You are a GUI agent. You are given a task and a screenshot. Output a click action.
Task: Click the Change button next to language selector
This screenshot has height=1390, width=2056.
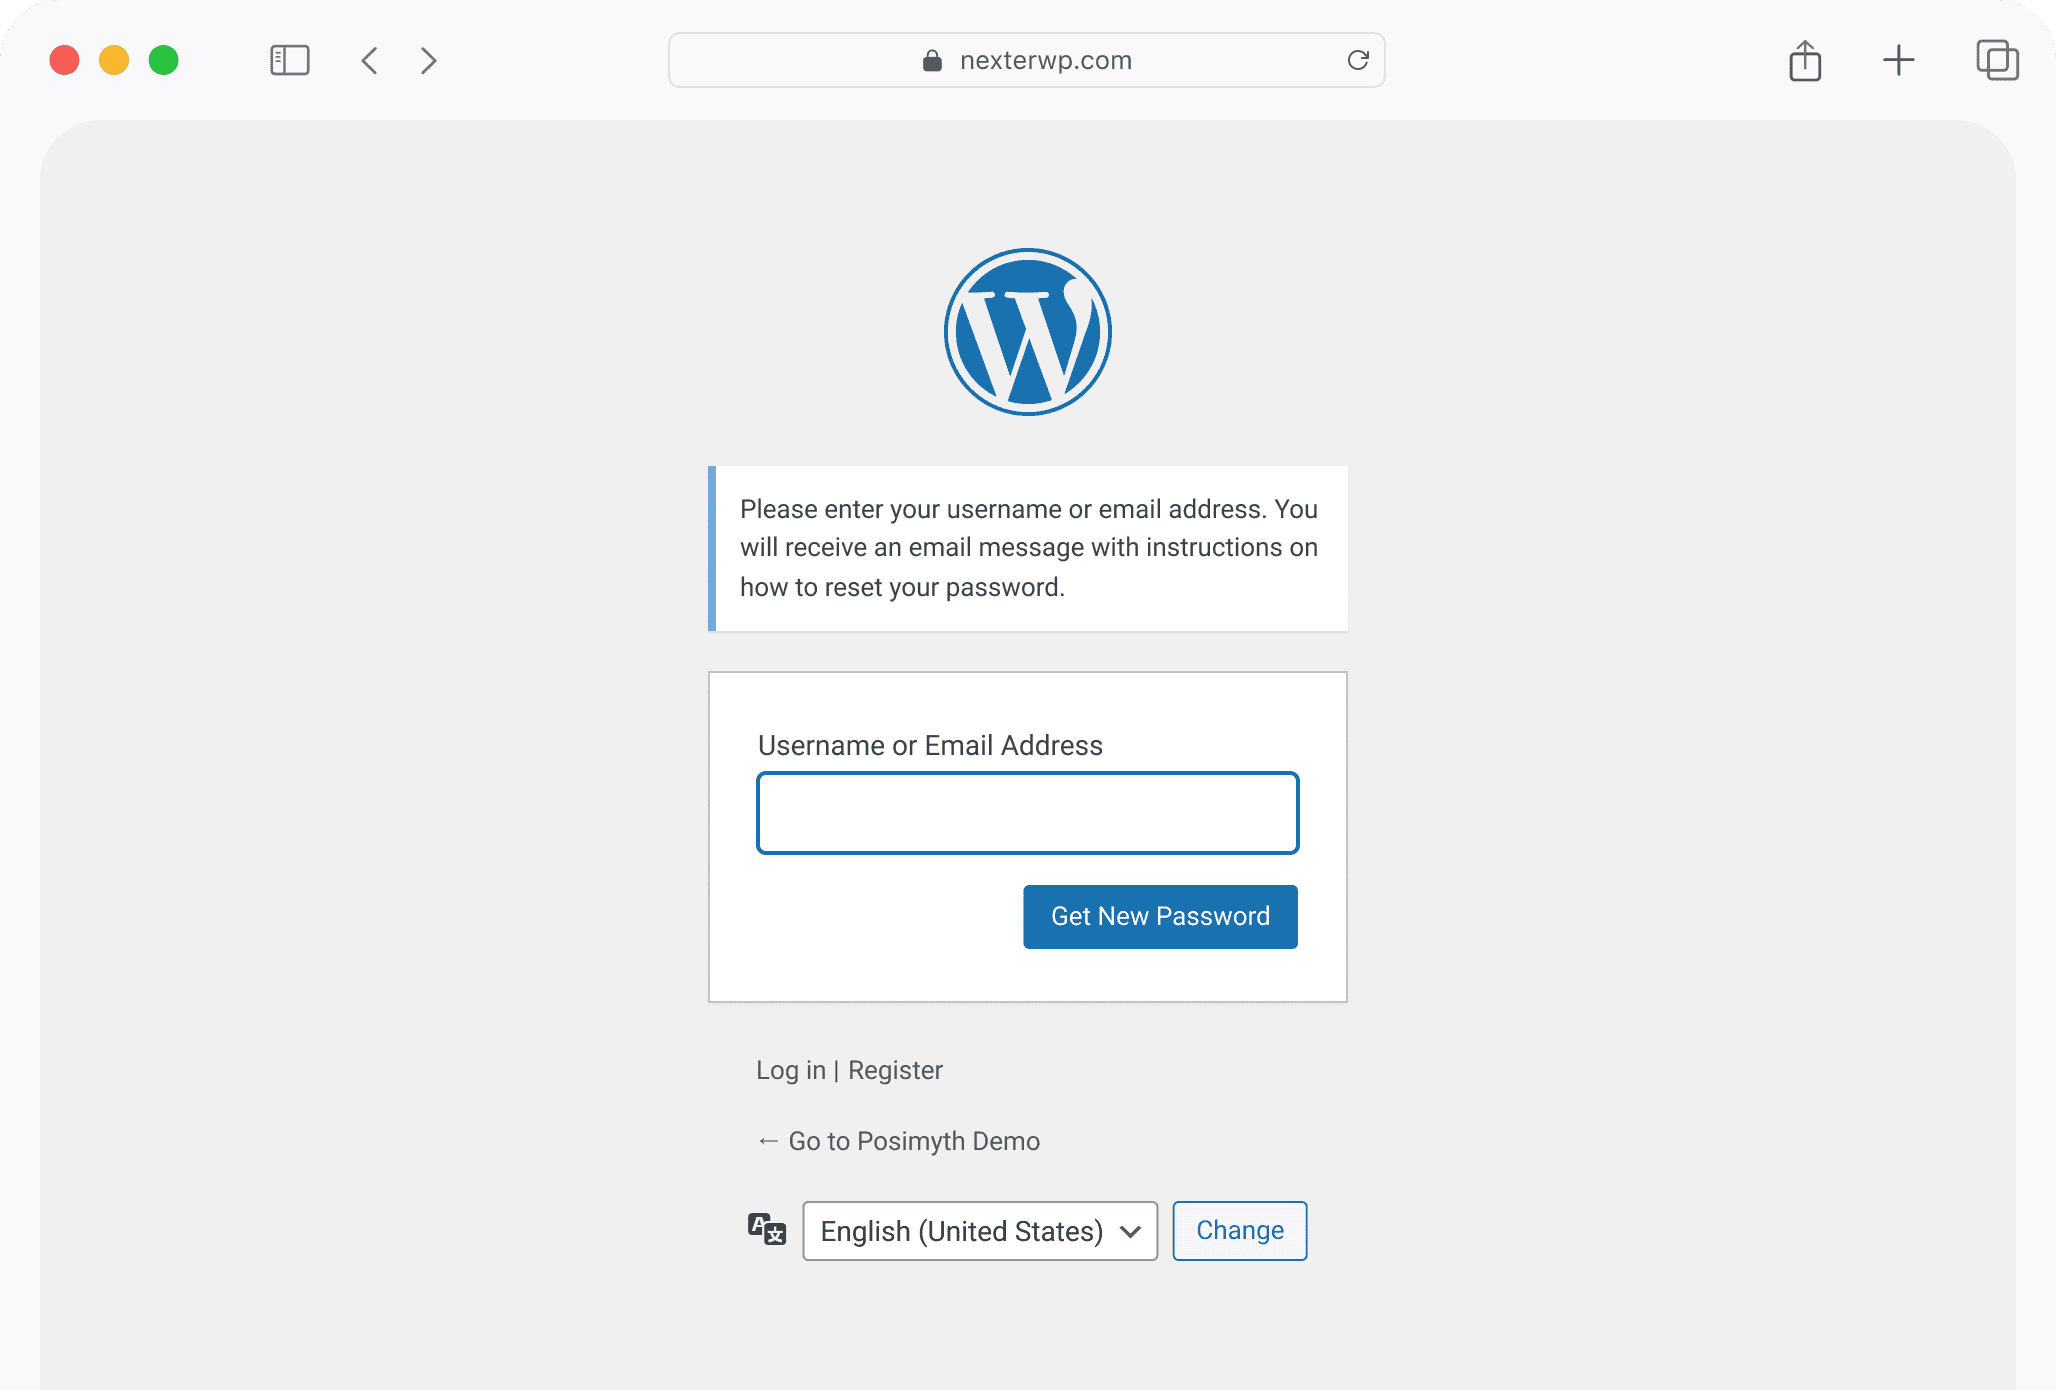pyautogui.click(x=1239, y=1230)
